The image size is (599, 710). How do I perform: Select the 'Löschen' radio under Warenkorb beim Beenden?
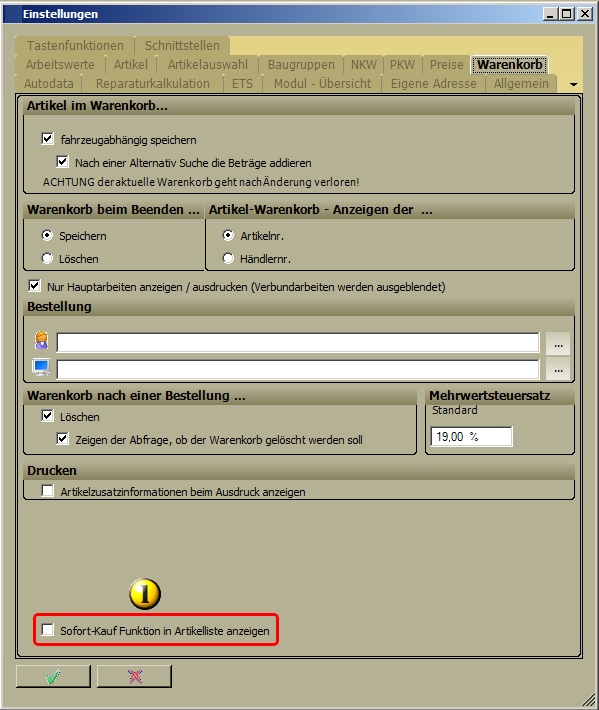point(47,259)
